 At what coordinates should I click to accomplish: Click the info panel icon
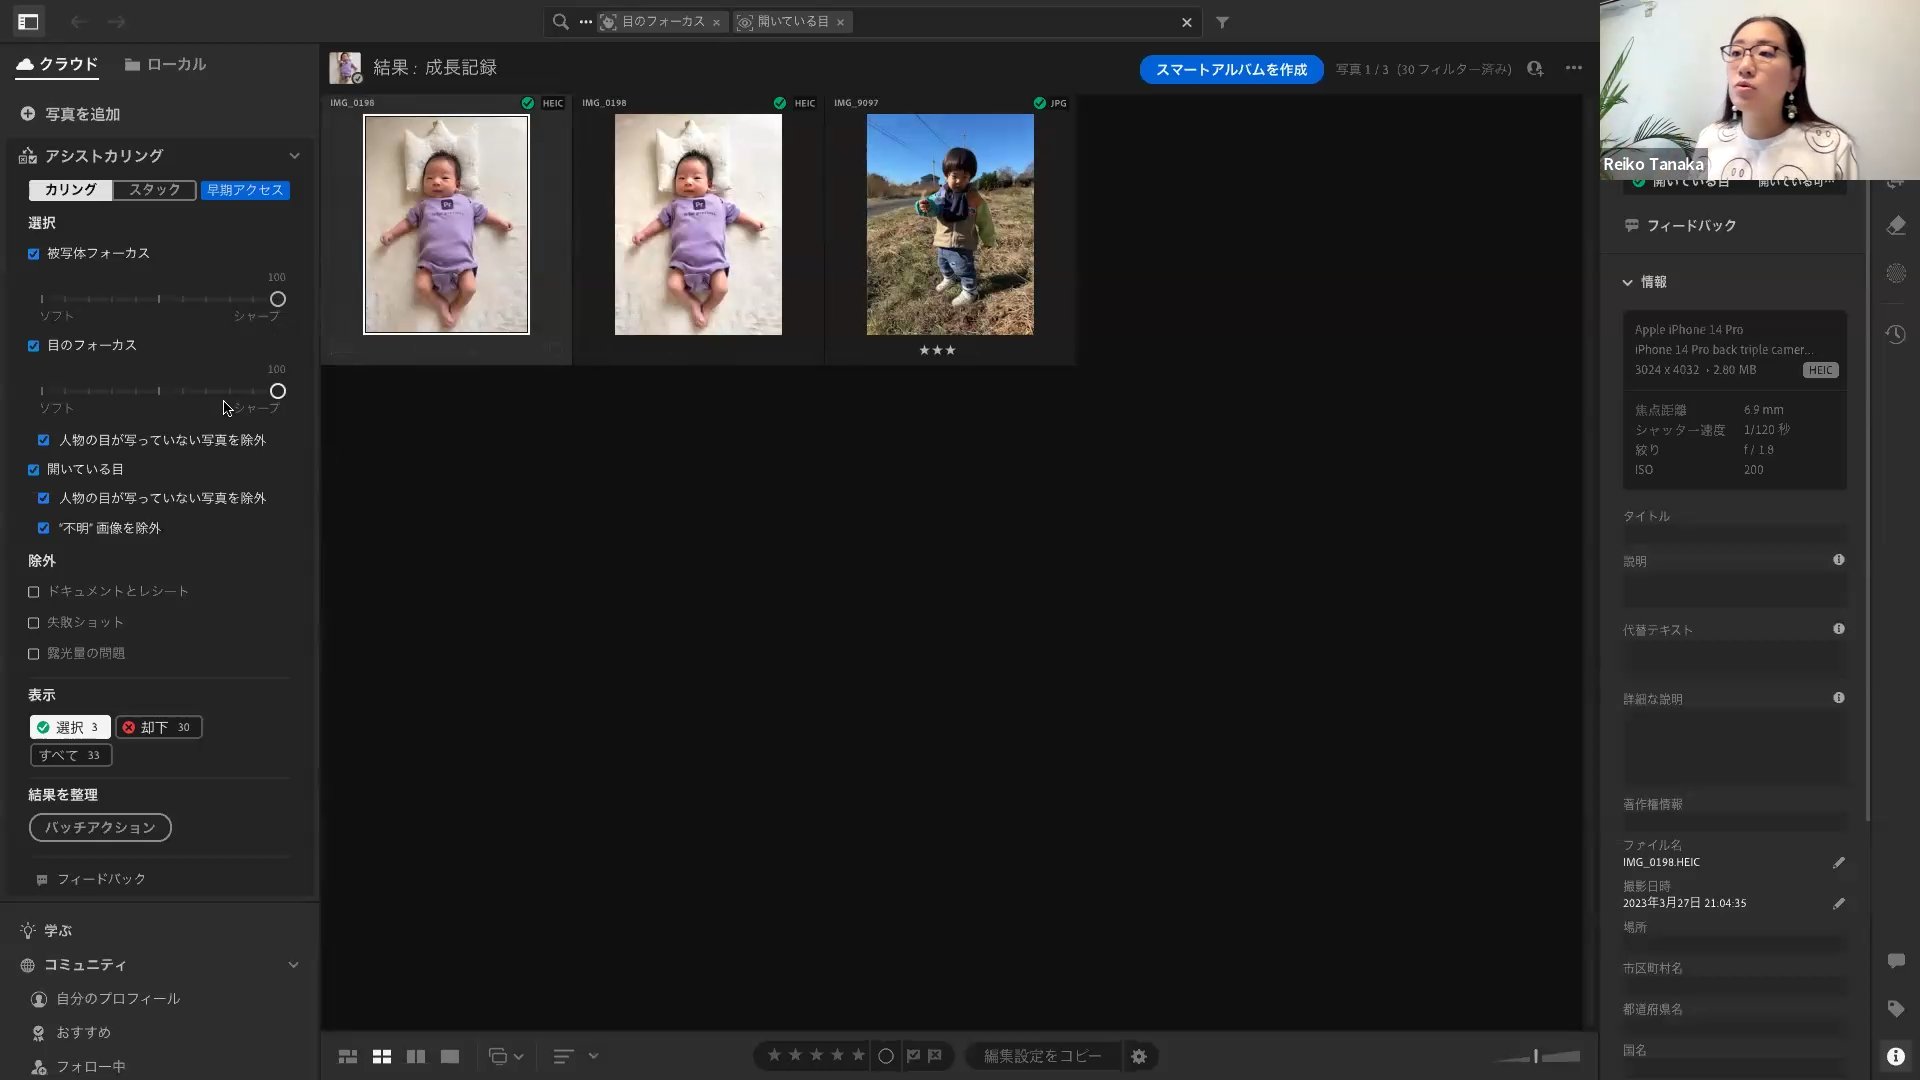click(1895, 1056)
